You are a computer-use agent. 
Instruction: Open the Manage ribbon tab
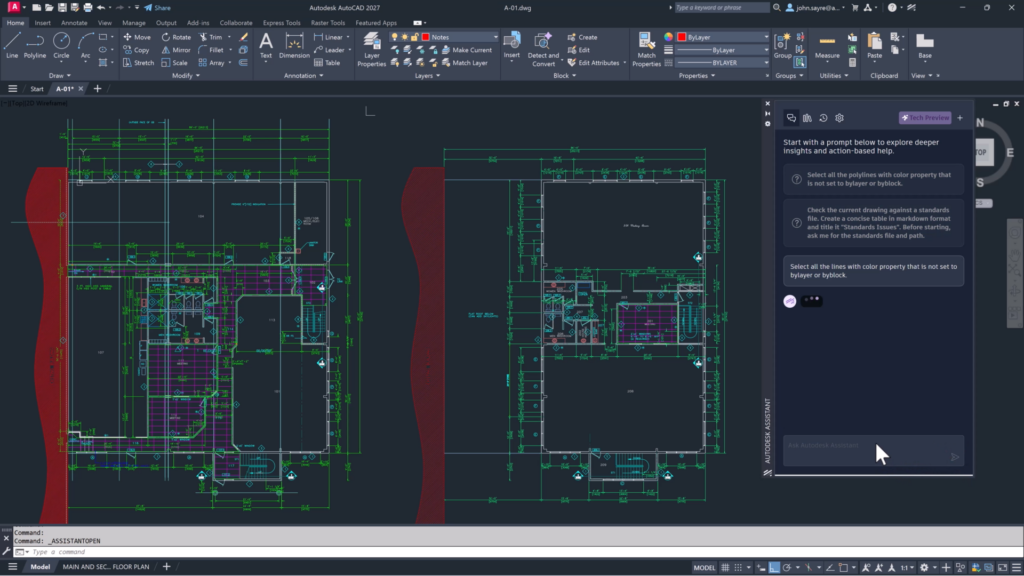pyautogui.click(x=134, y=23)
